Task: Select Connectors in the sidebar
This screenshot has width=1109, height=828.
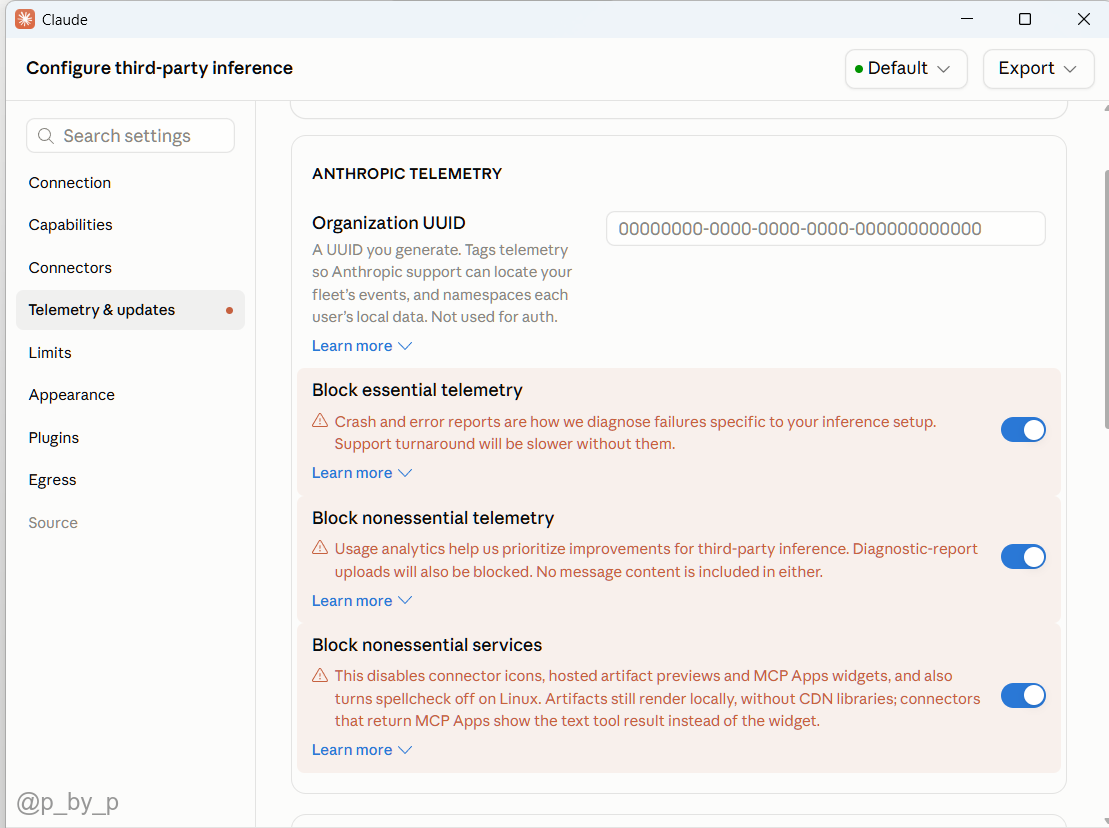Action: tap(130, 267)
